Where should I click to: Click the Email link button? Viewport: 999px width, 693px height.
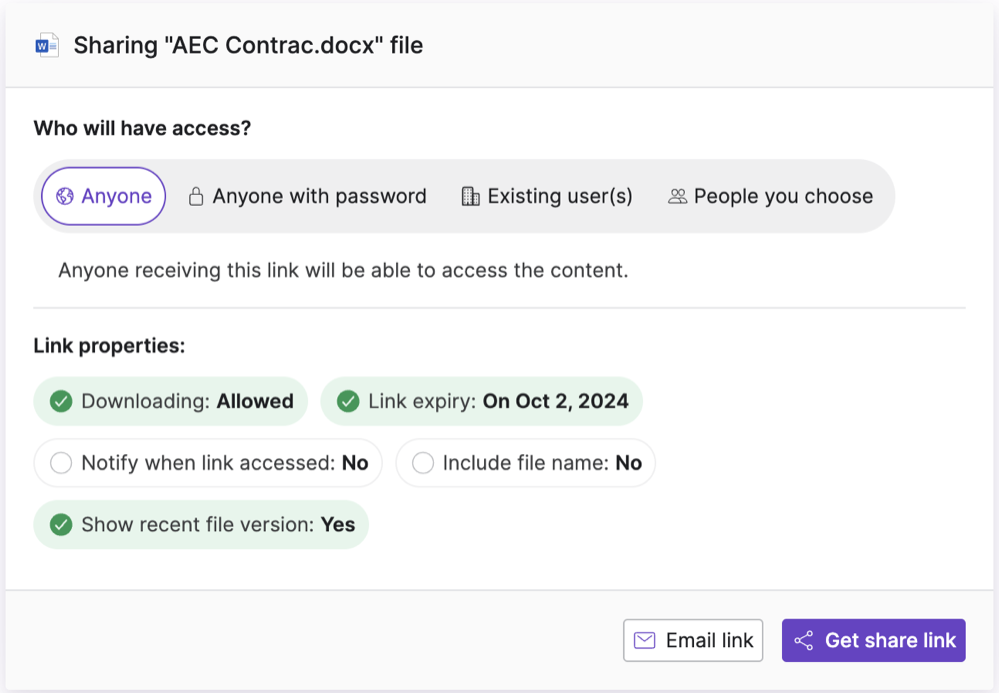click(x=693, y=640)
